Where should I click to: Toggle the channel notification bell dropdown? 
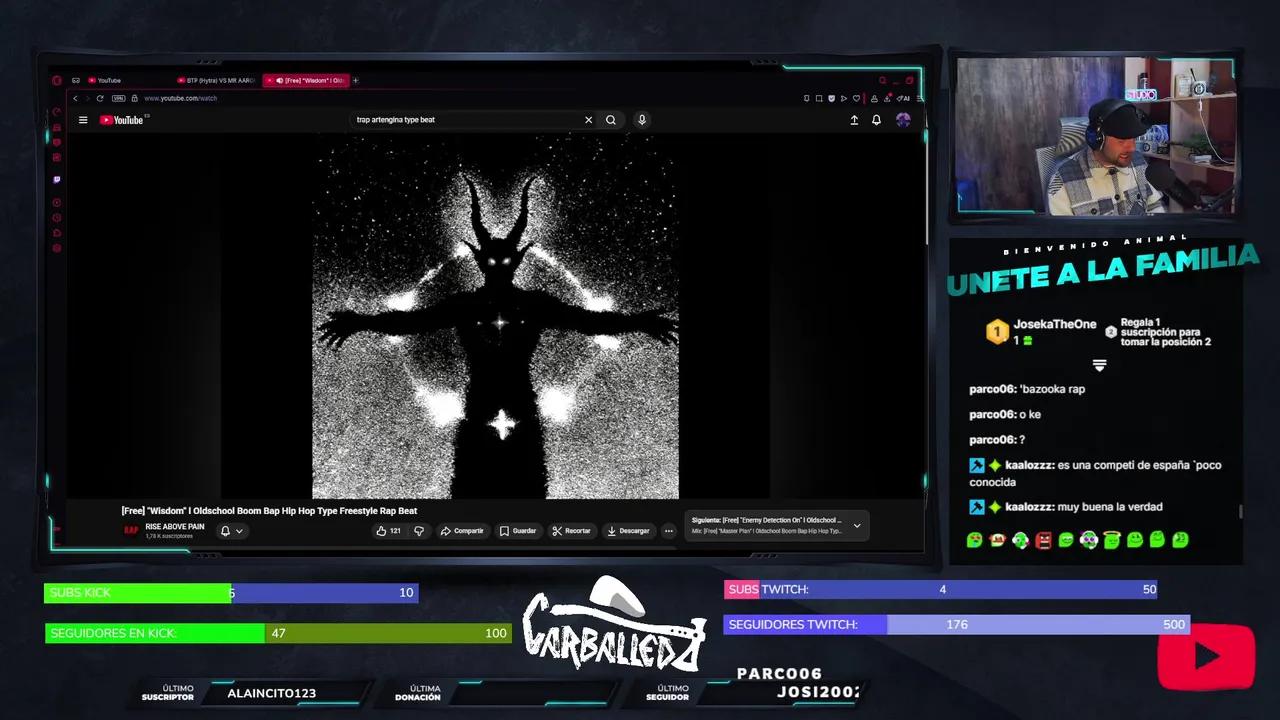coord(231,531)
